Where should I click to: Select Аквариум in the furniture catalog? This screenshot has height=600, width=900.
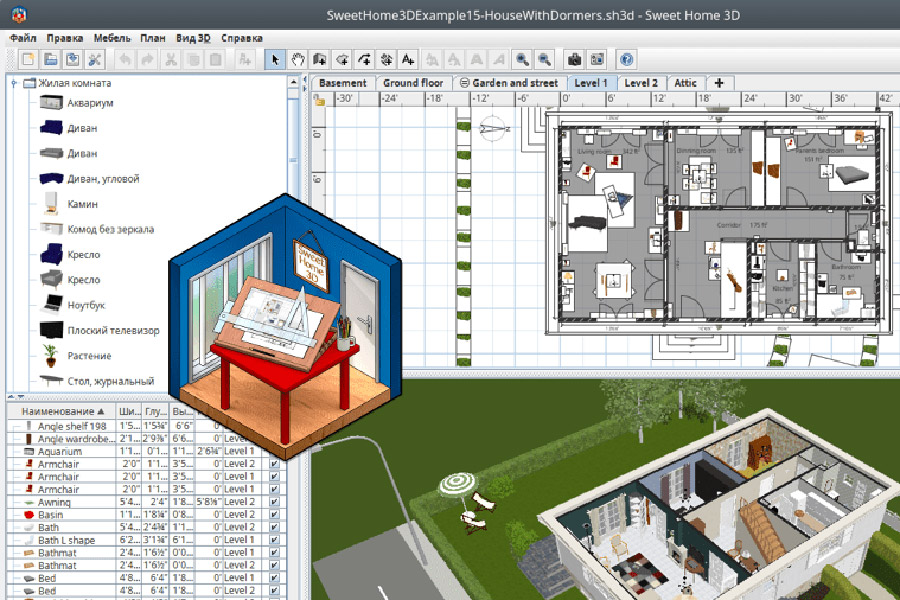coord(90,103)
